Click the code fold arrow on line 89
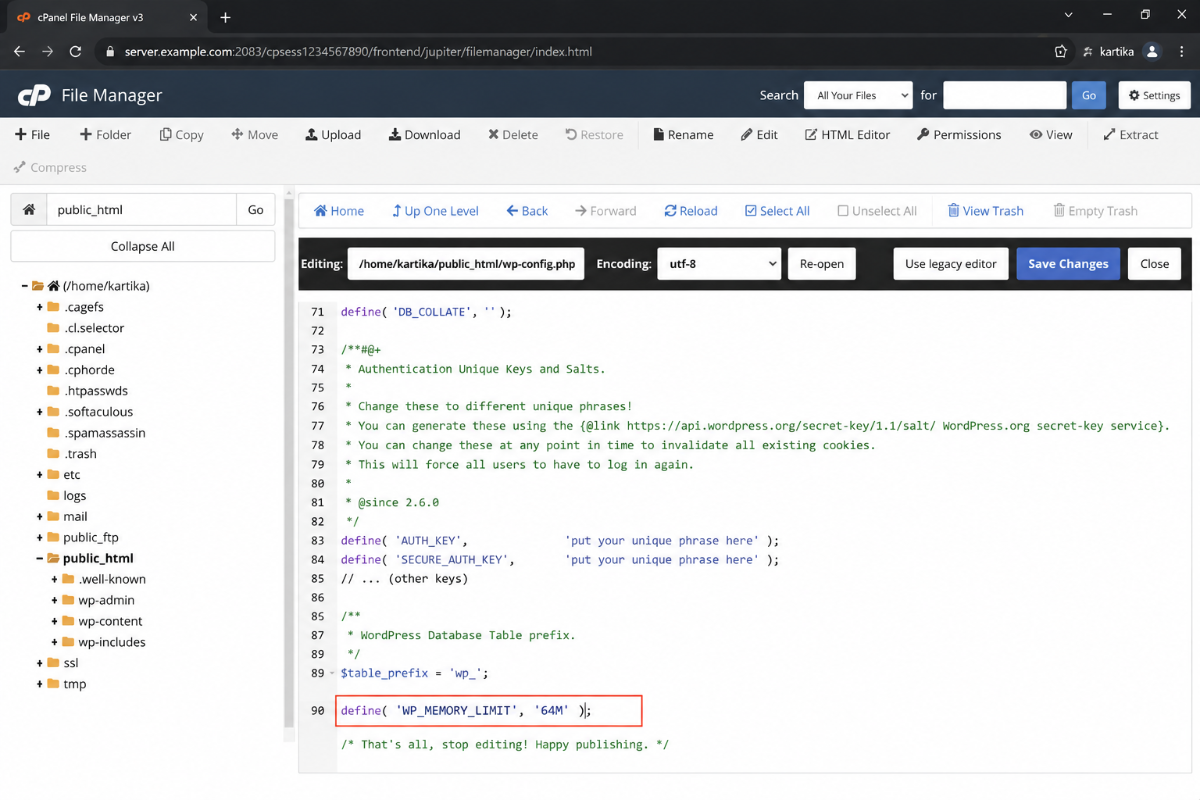The image size is (1200, 800). (x=333, y=673)
